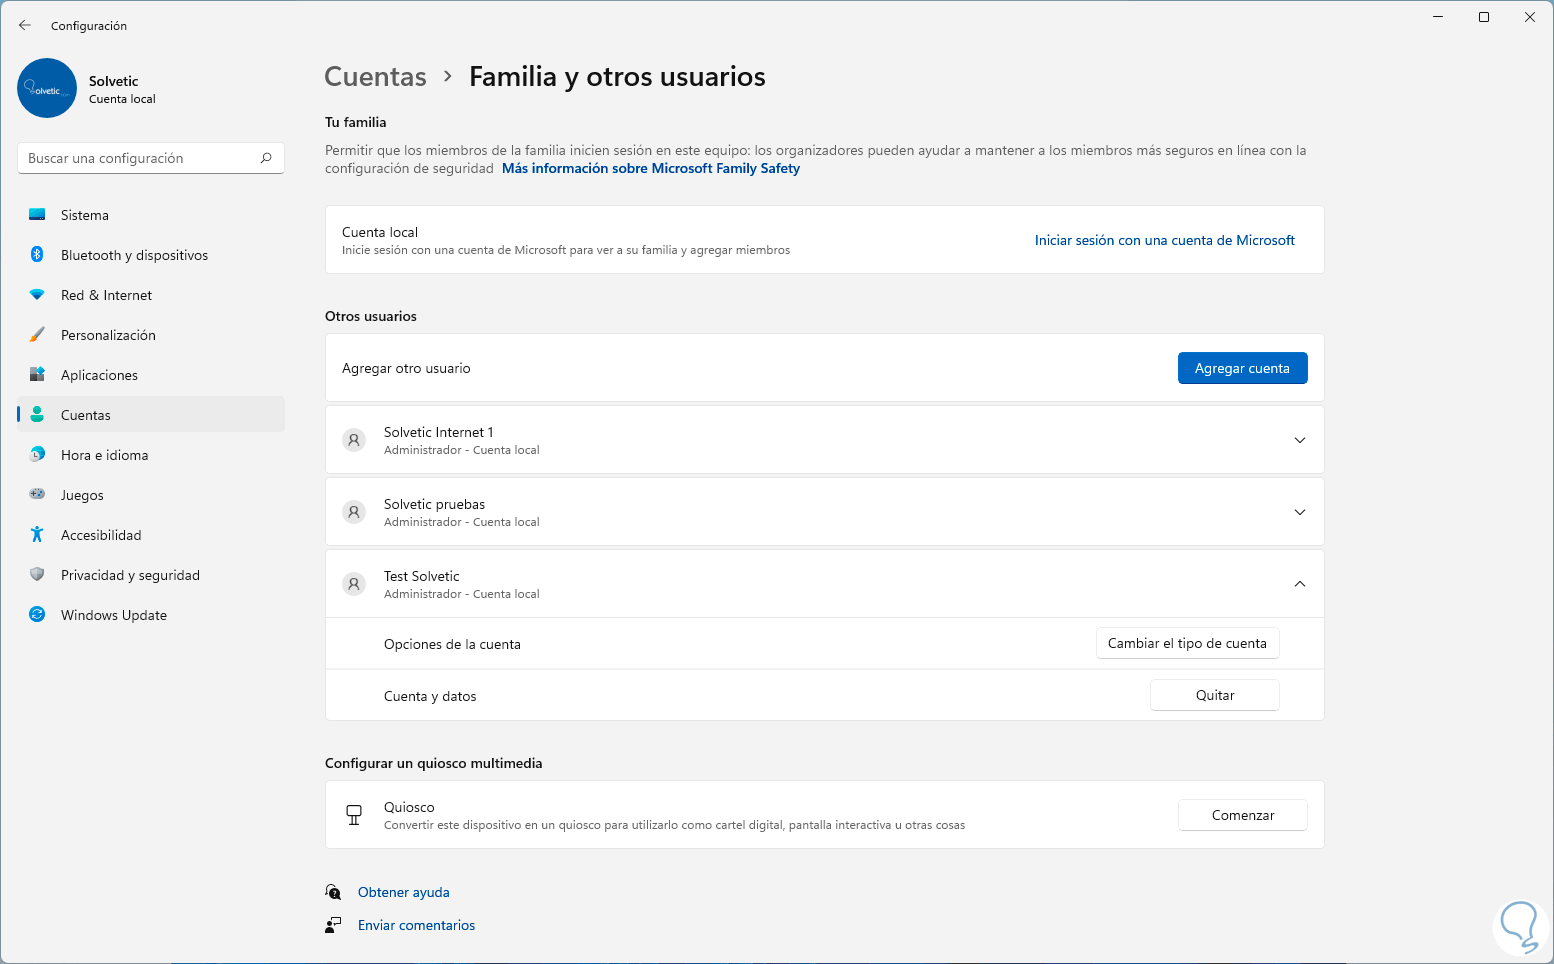Open the Sistema settings section

85,215
